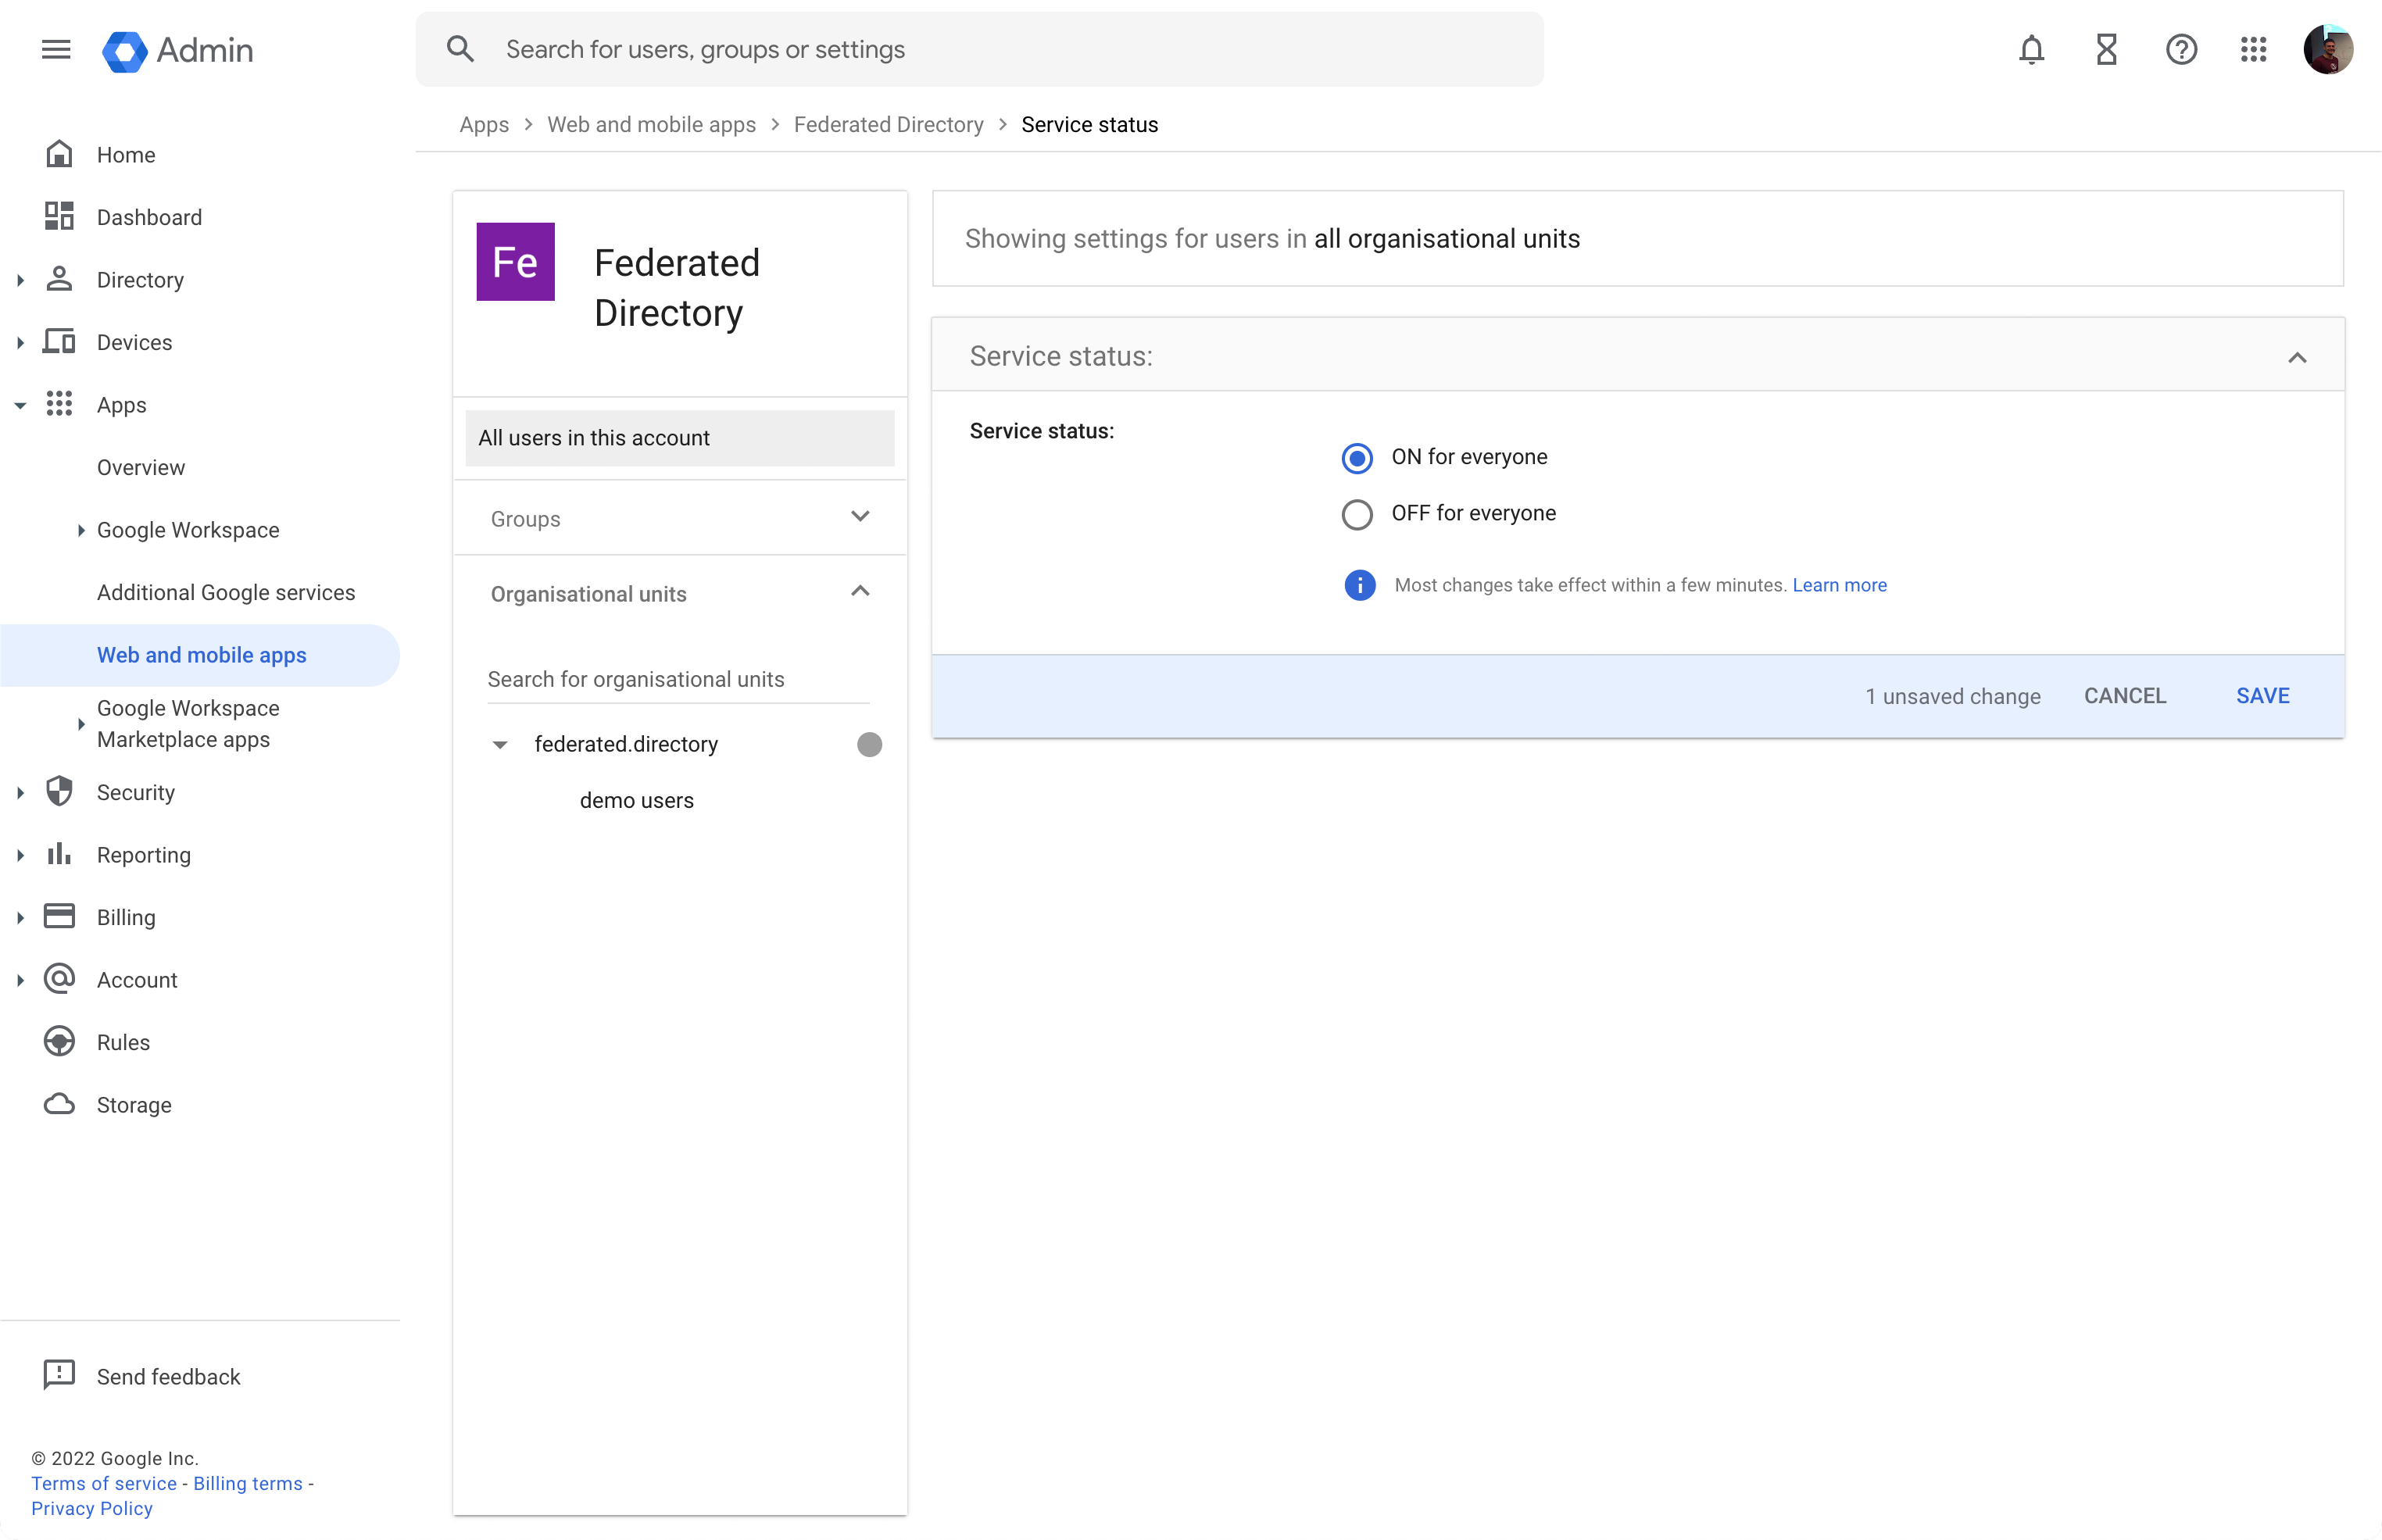Open the notifications bell

click(2031, 49)
